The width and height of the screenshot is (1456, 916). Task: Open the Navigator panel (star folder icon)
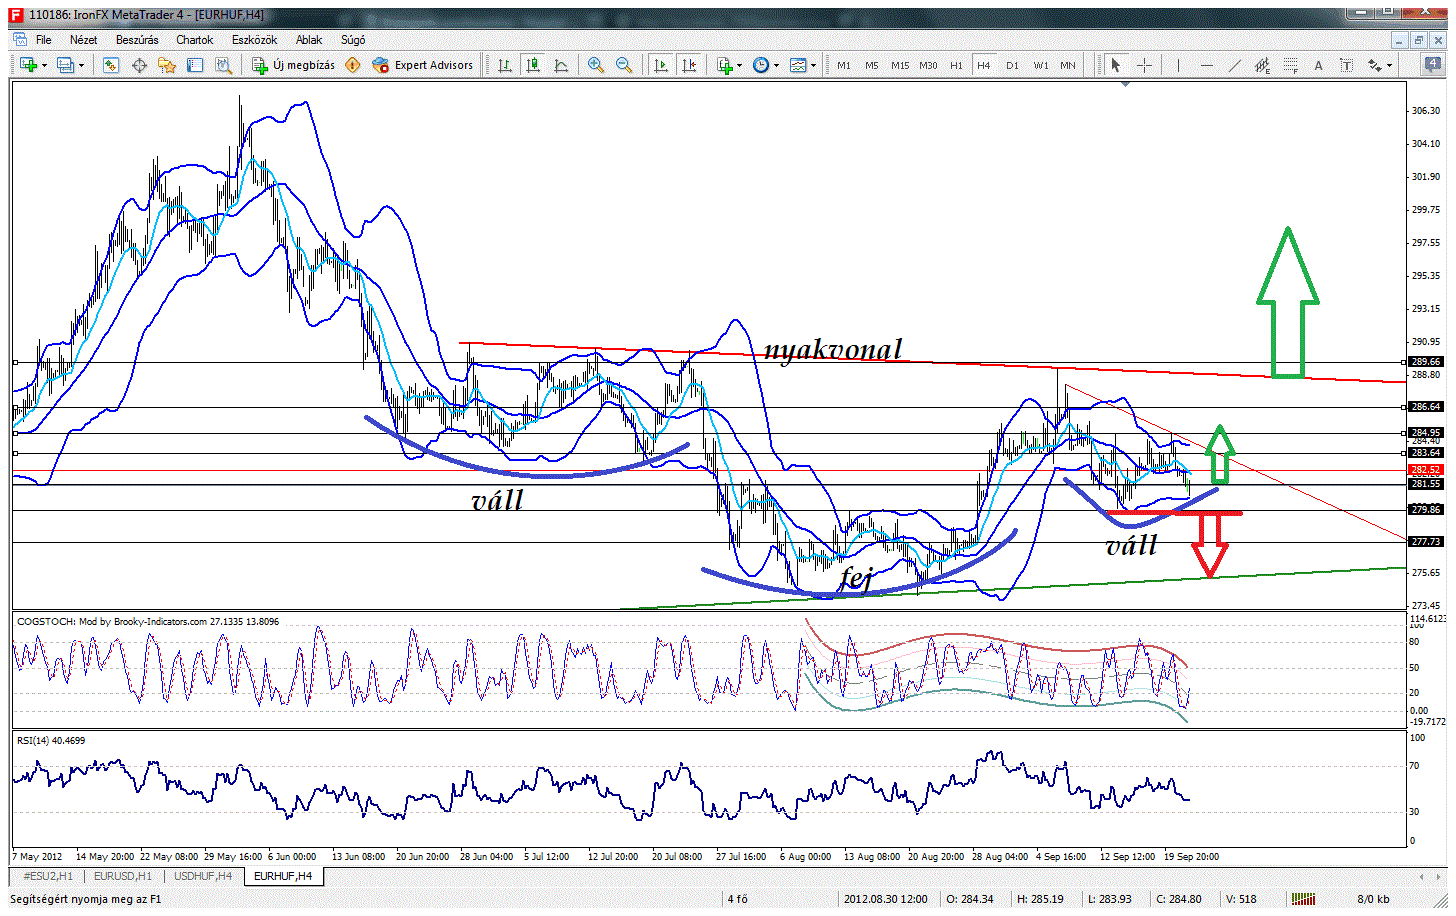tap(167, 65)
